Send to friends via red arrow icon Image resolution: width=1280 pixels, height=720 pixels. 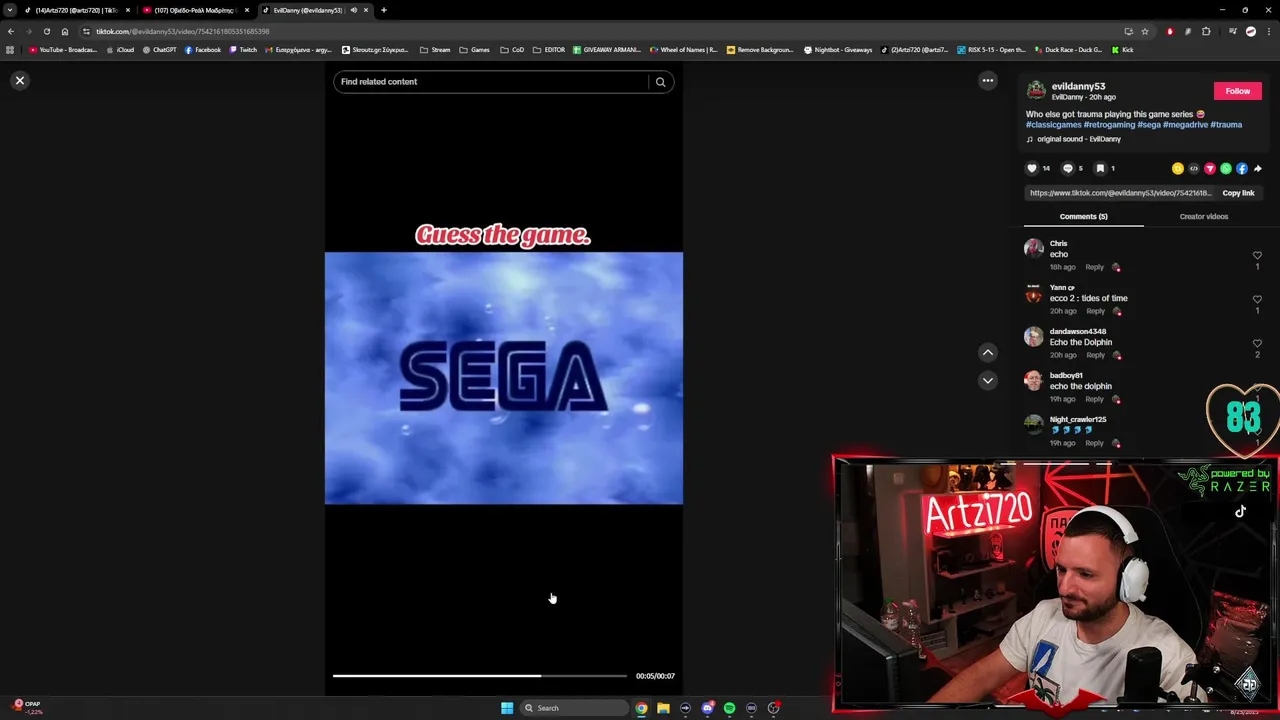pyautogui.click(x=1210, y=168)
